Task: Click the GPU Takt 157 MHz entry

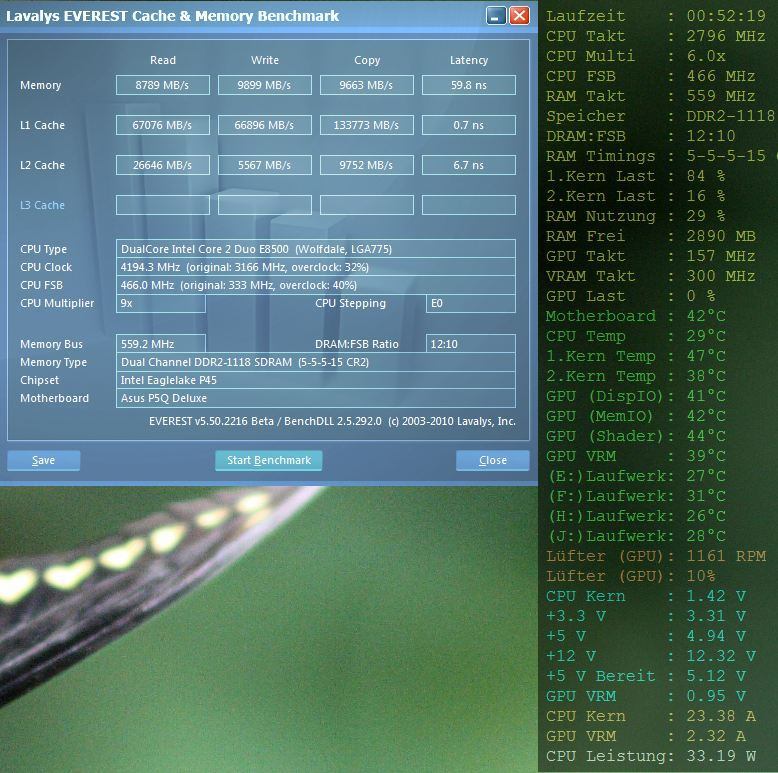Action: click(x=651, y=256)
